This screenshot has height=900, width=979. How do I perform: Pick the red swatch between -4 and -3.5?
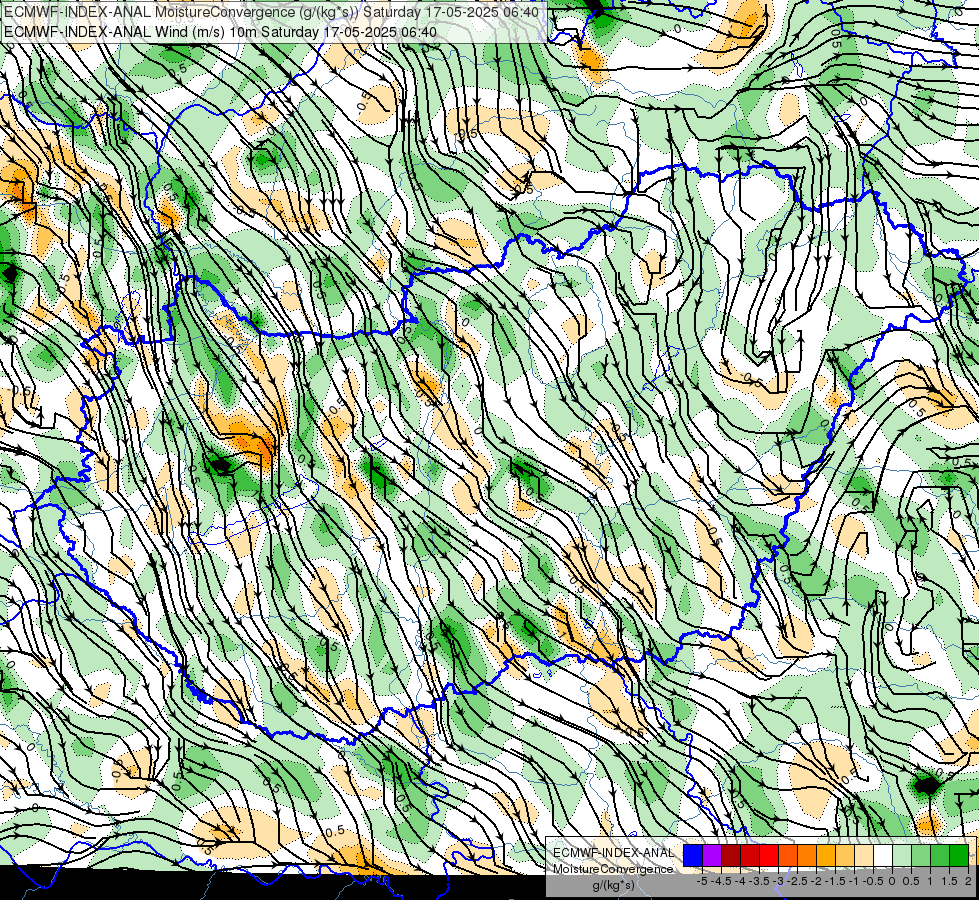click(750, 856)
